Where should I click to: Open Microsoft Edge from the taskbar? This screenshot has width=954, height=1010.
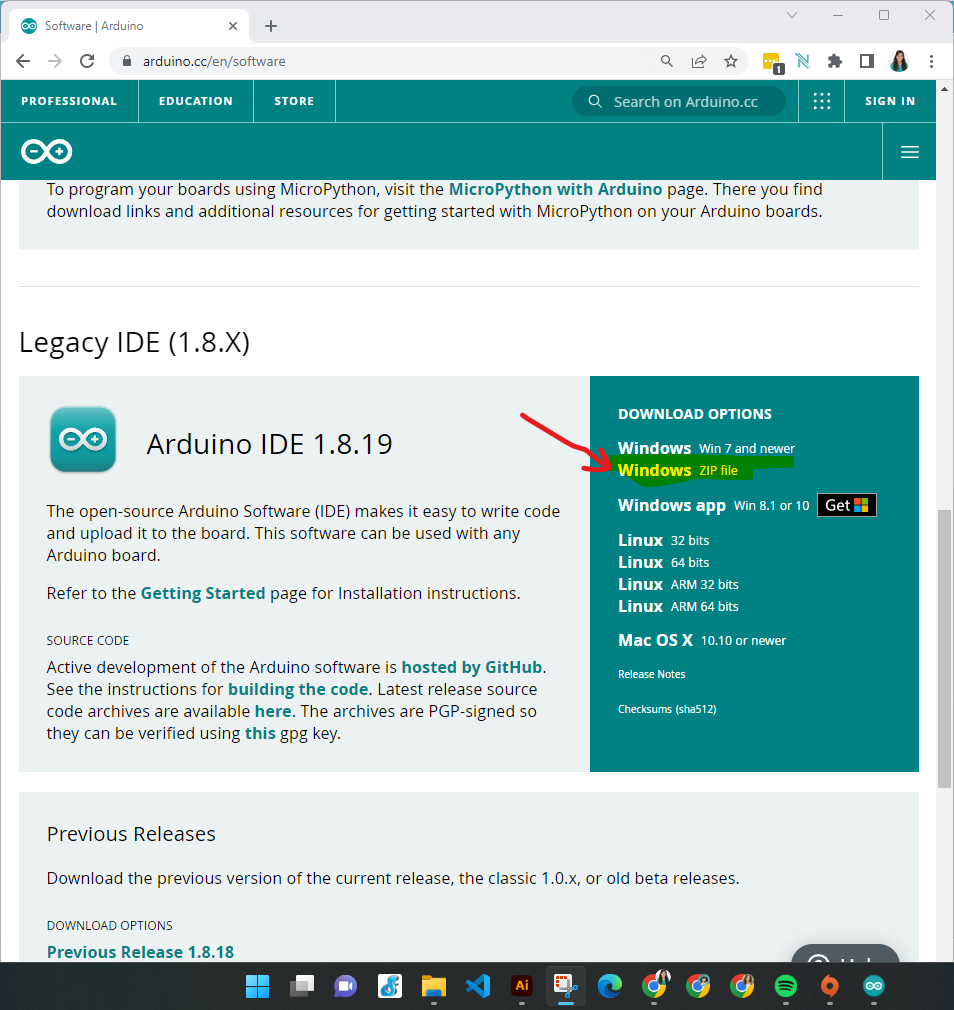[609, 986]
